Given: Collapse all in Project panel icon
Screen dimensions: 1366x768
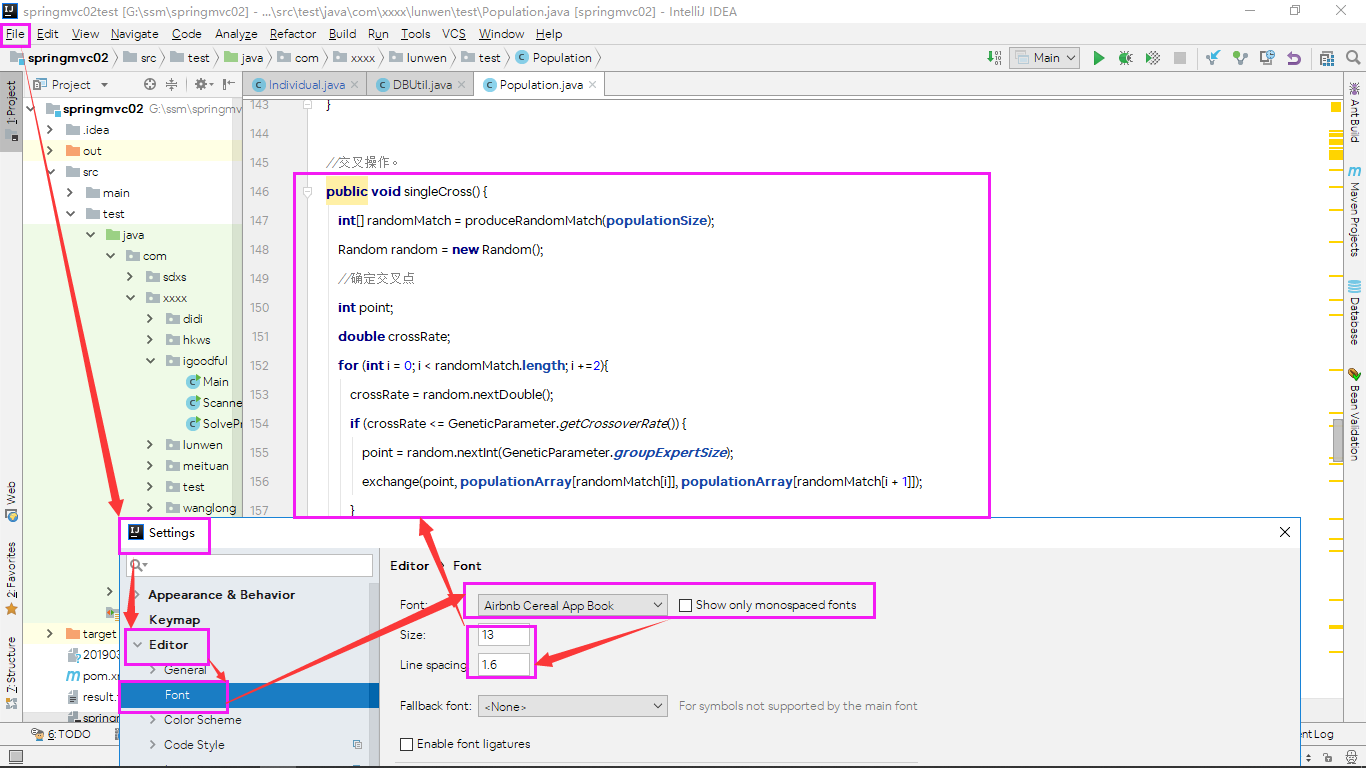Looking at the screenshot, I should pyautogui.click(x=171, y=85).
